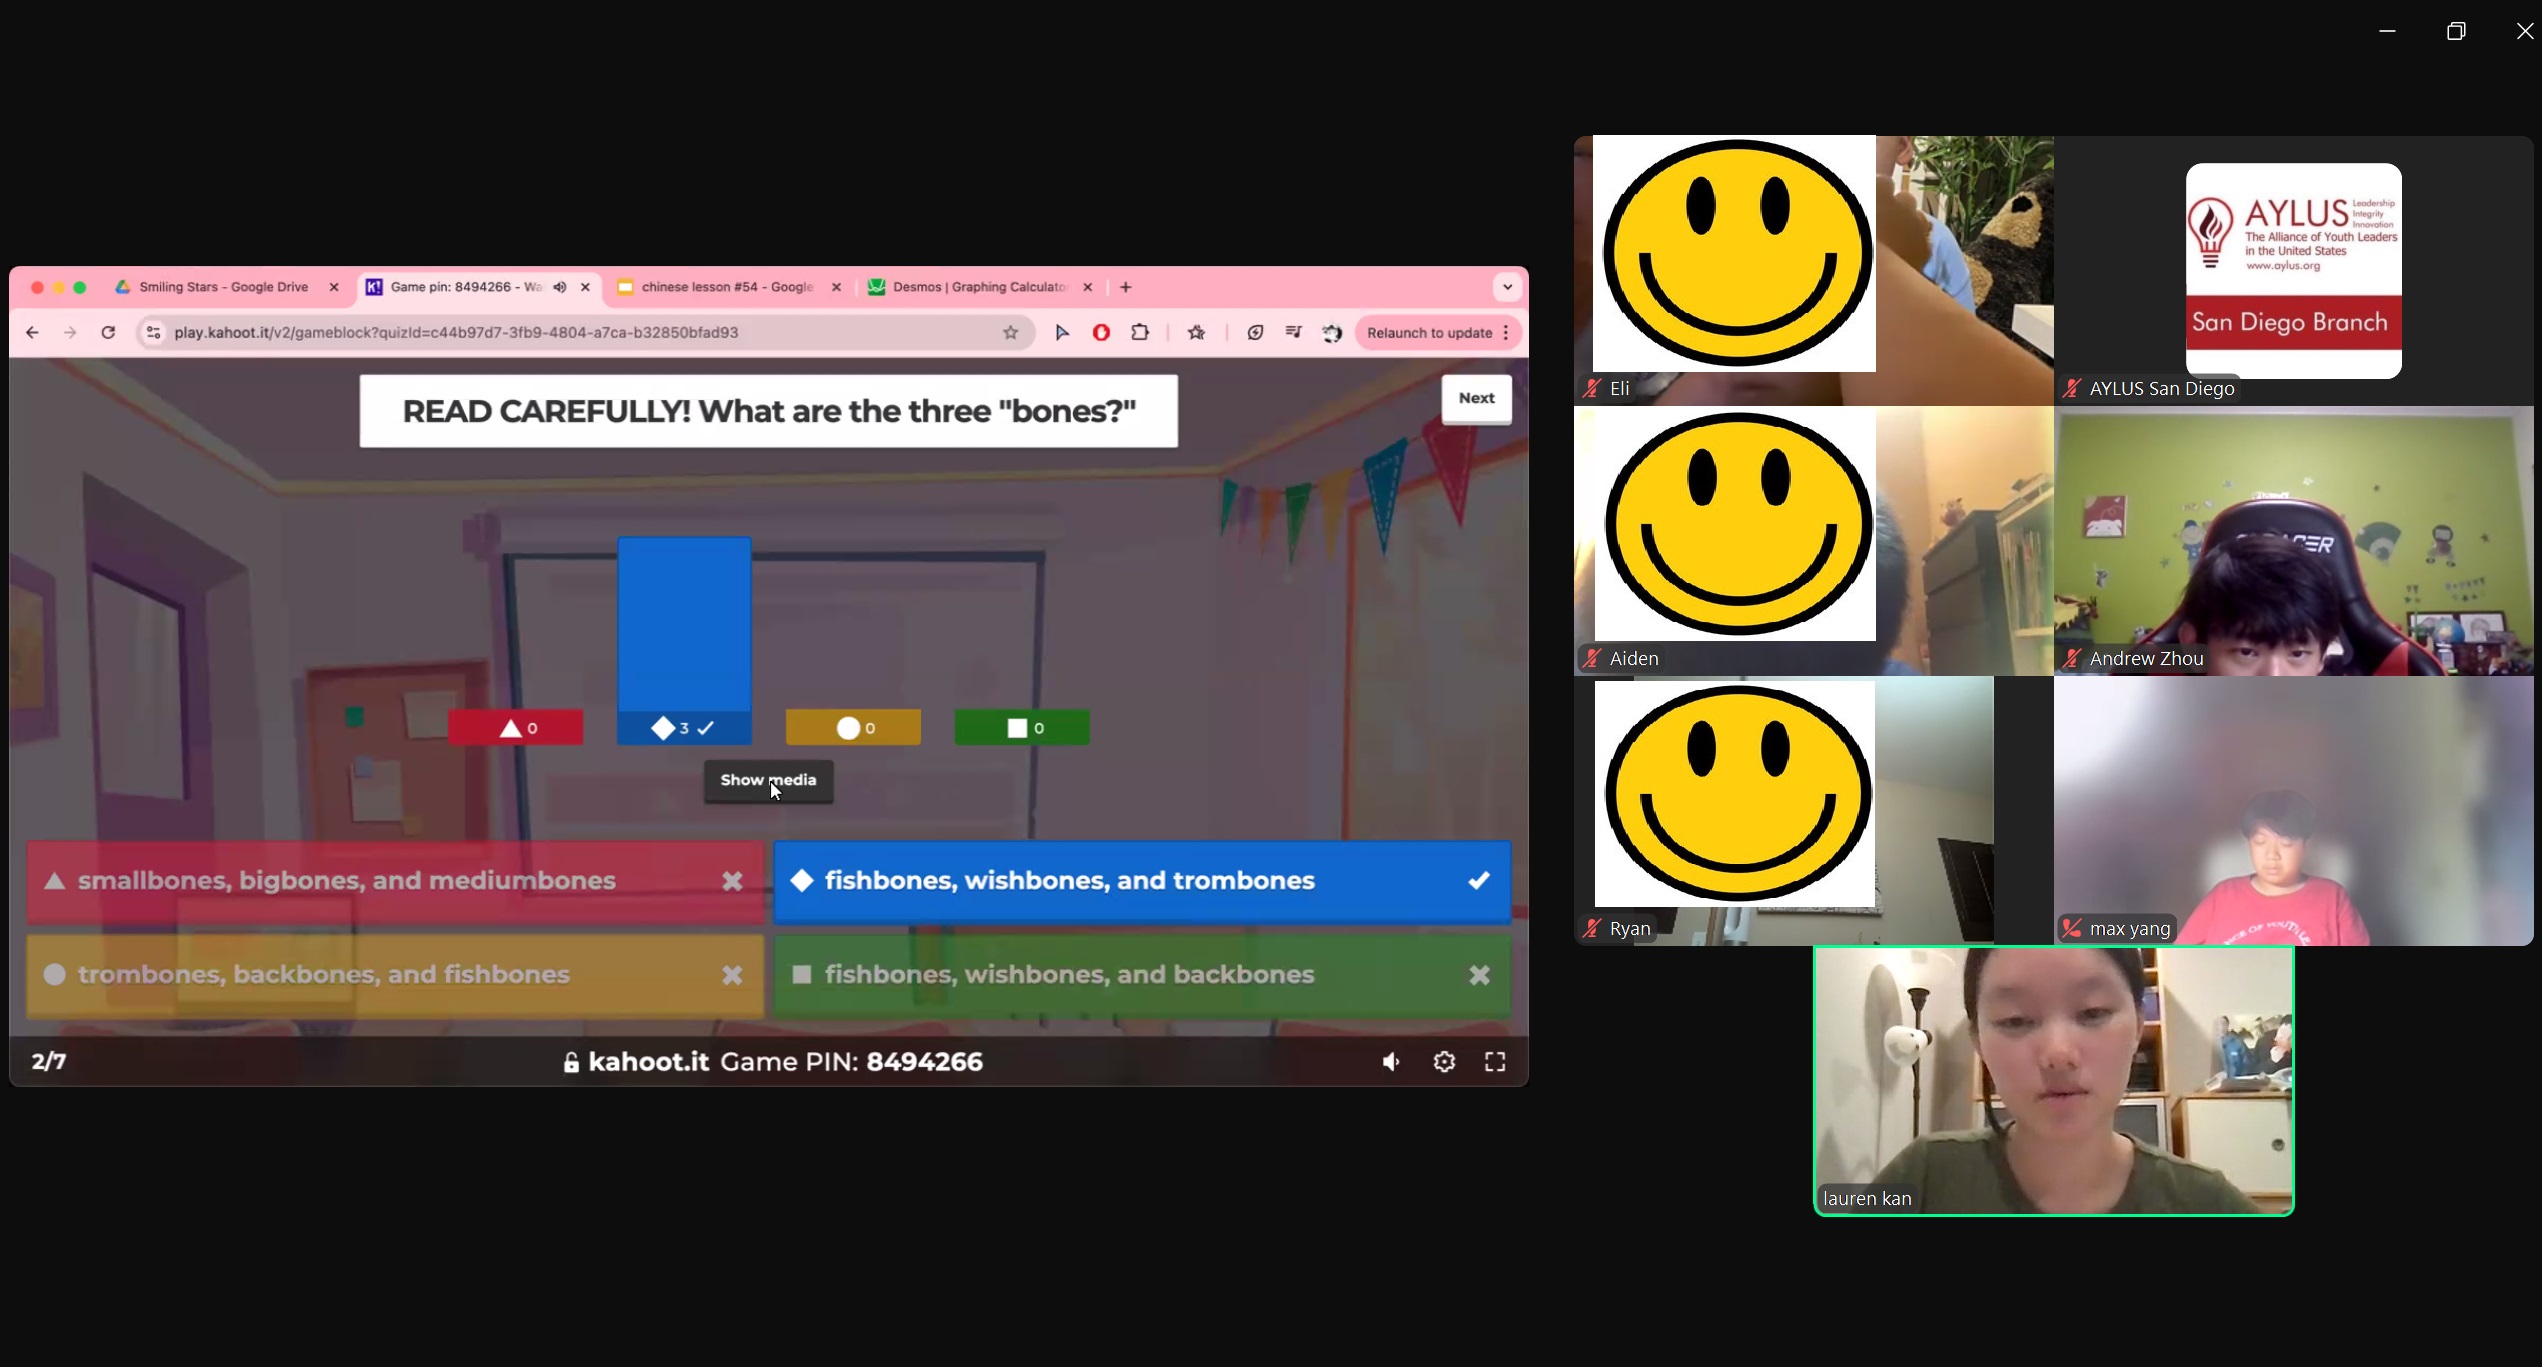The image size is (2542, 1367).
Task: Toggle Kahoot fullscreen icon
Action: coord(1495,1062)
